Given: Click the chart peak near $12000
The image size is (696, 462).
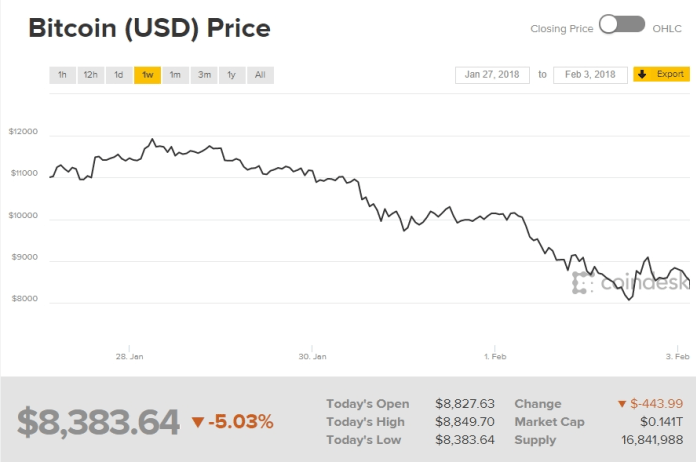Looking at the screenshot, I should click(152, 140).
